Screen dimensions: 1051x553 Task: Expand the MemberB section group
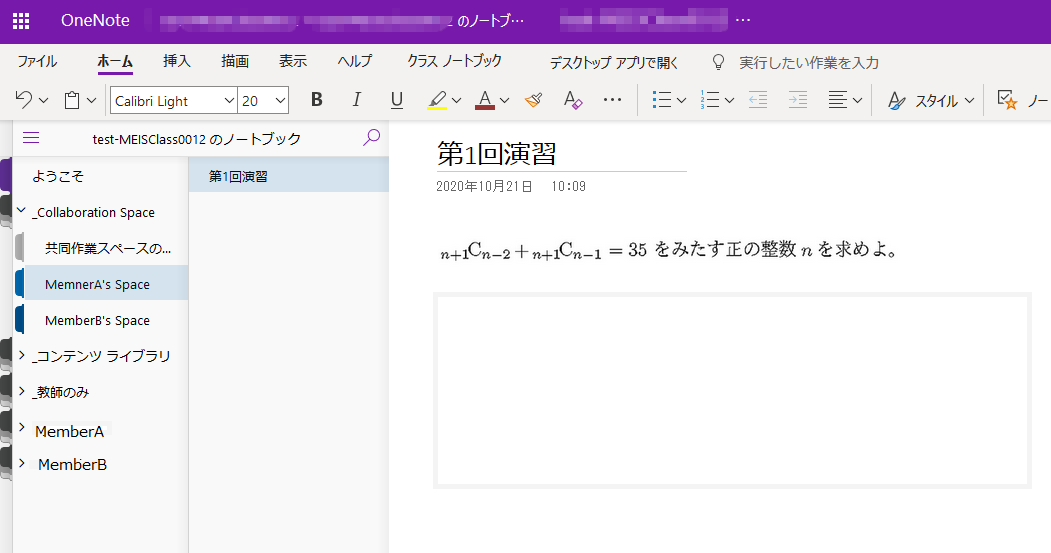click(21, 463)
